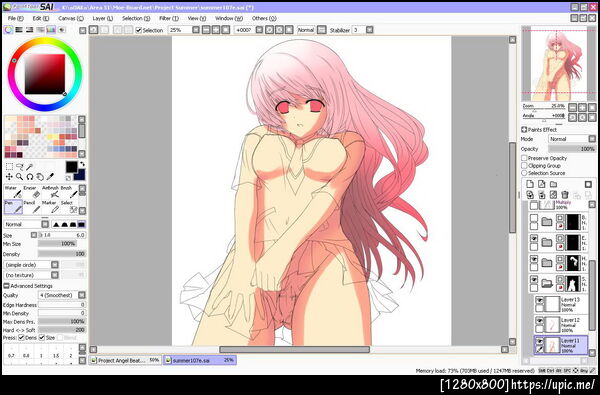600x395 pixels.
Task: Hide Layer12 with its eye icon
Action: coord(539,320)
